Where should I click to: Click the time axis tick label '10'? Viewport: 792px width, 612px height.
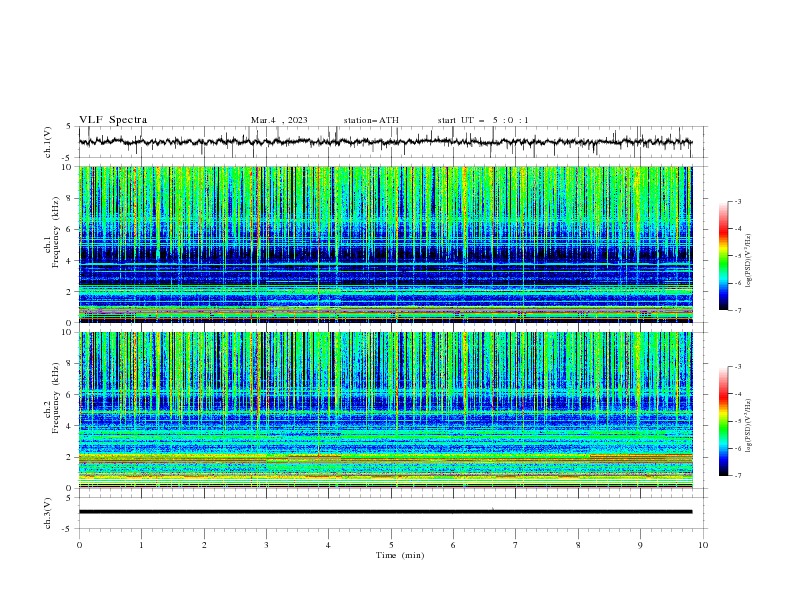[x=703, y=545]
